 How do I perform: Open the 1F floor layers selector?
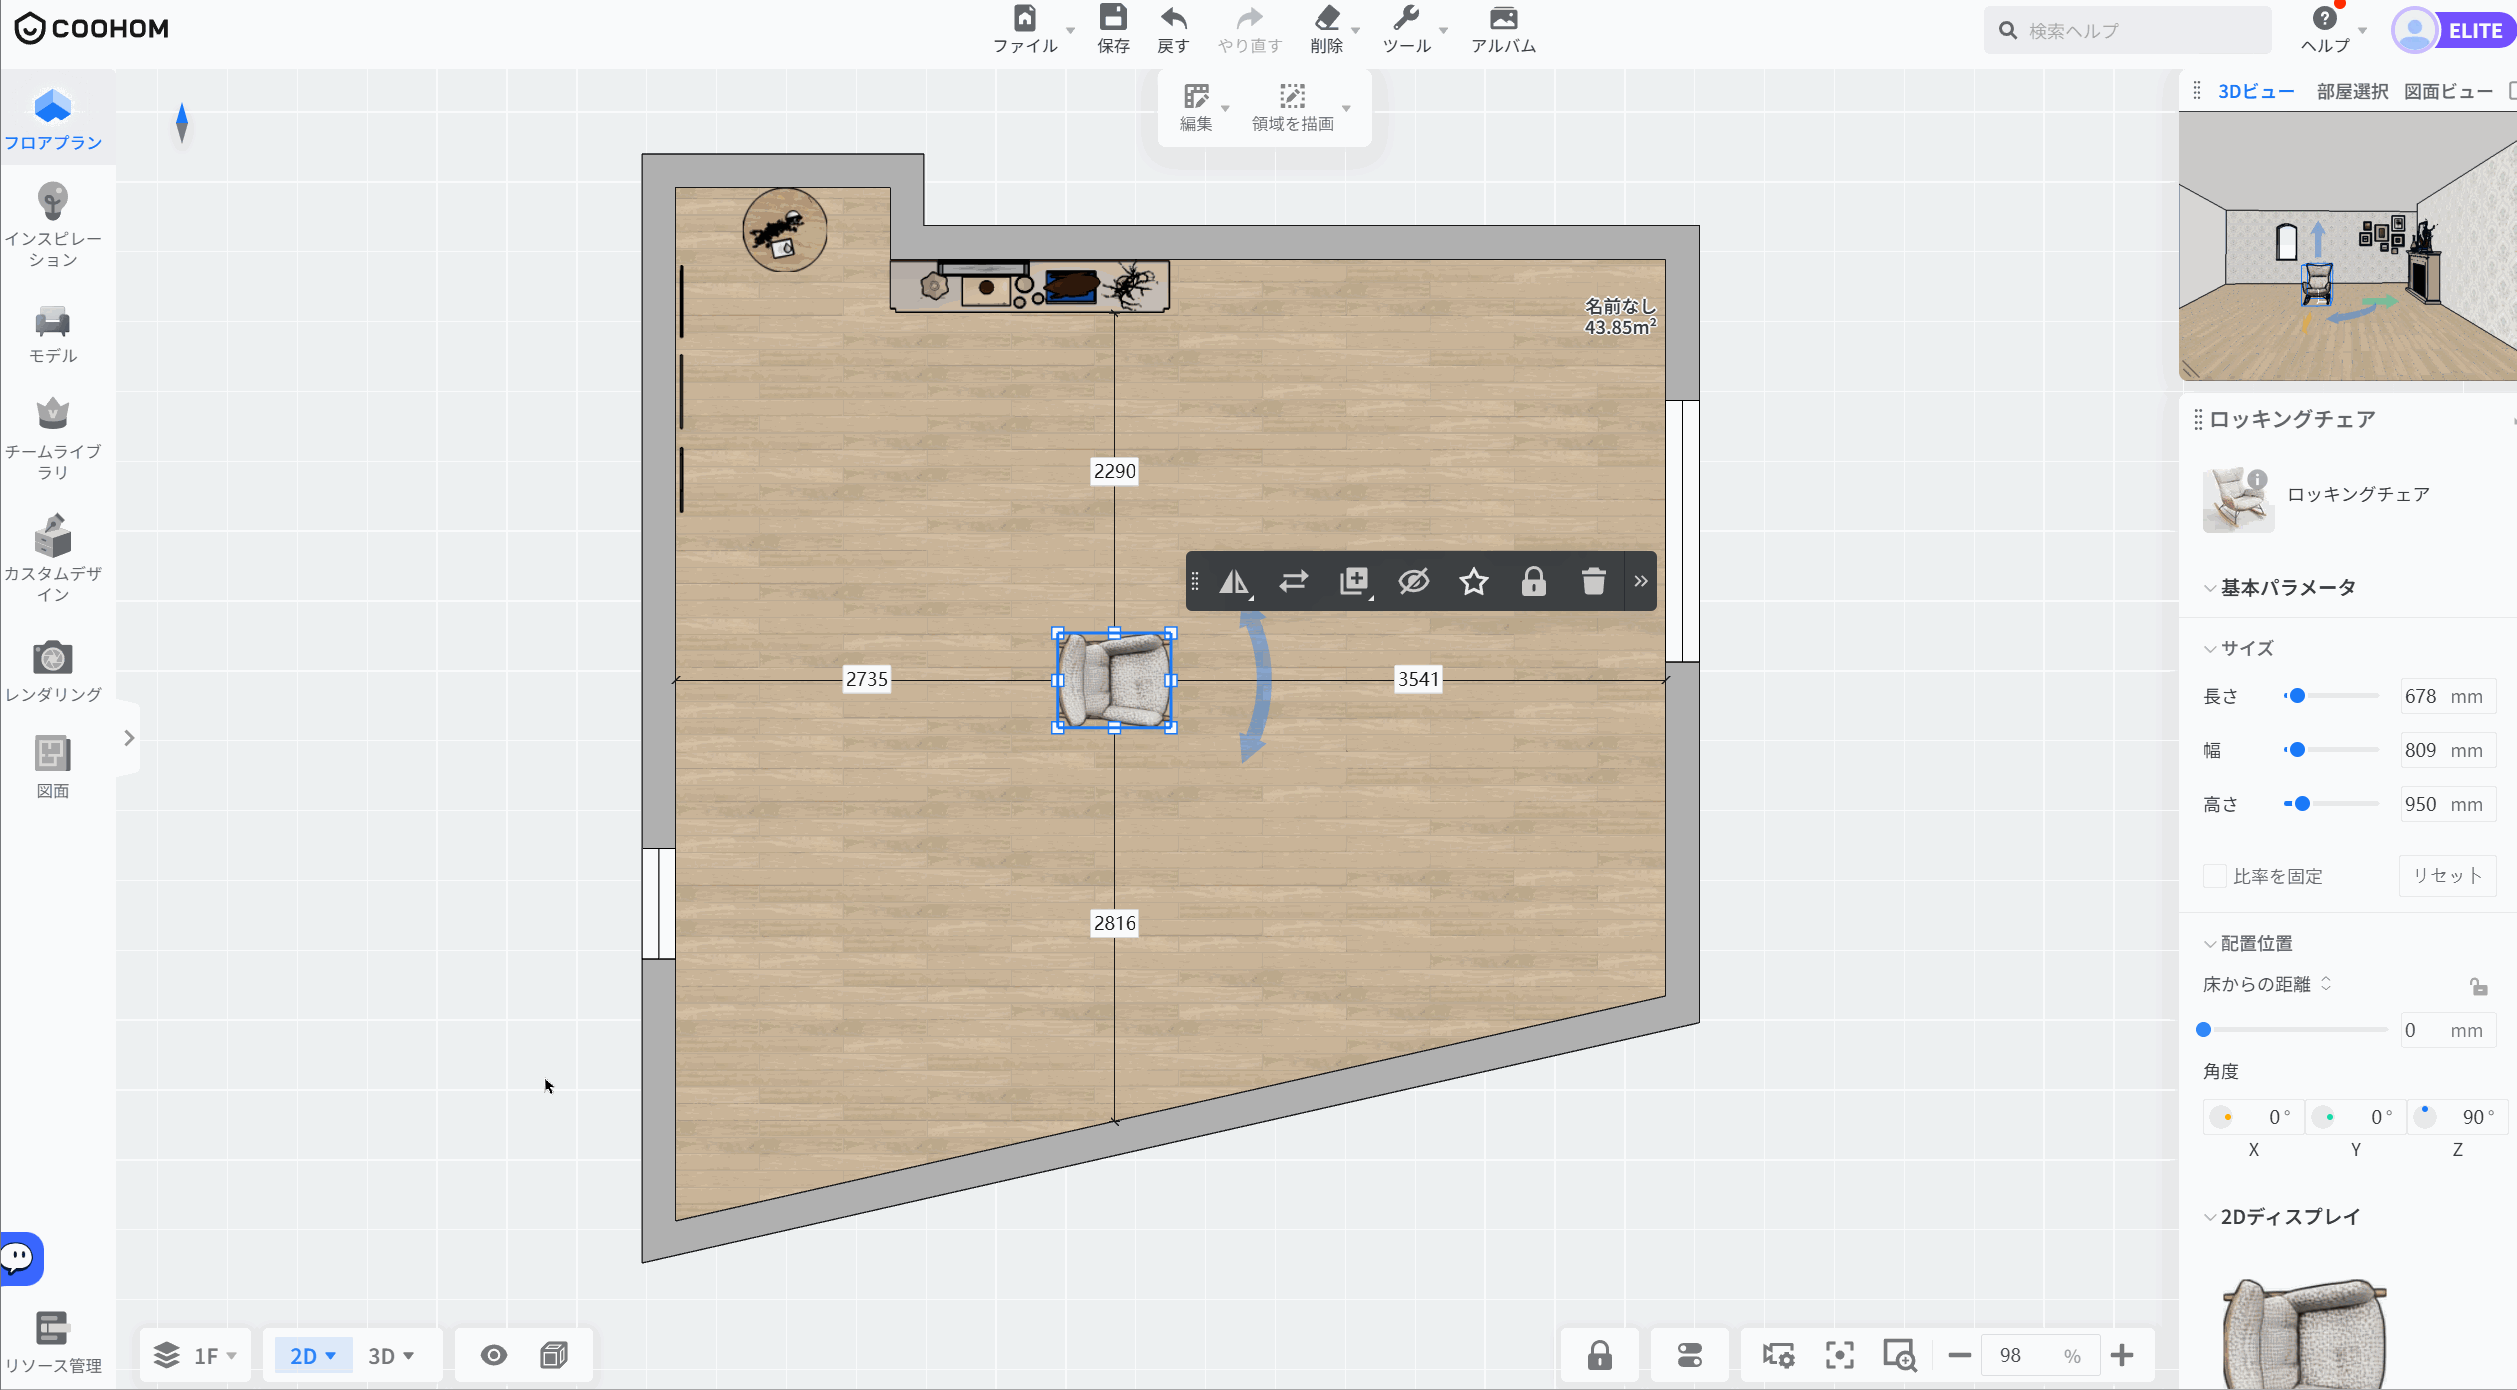(195, 1356)
